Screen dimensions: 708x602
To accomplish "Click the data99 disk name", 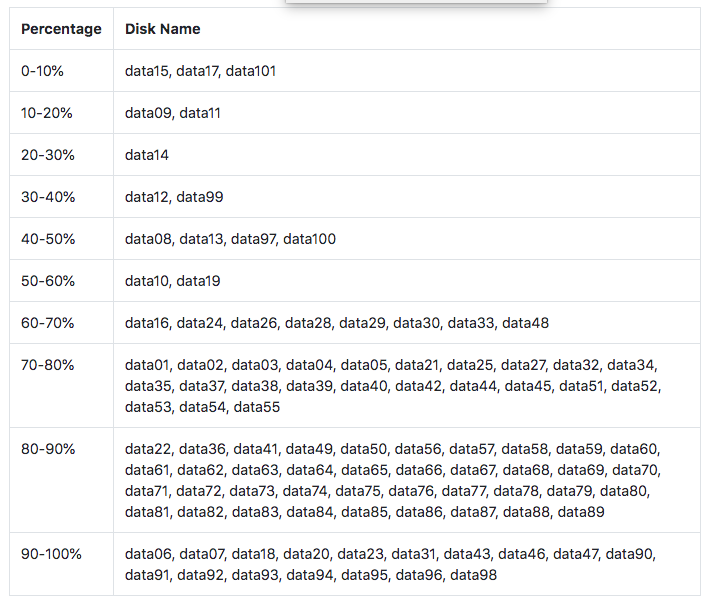I will click(200, 197).
